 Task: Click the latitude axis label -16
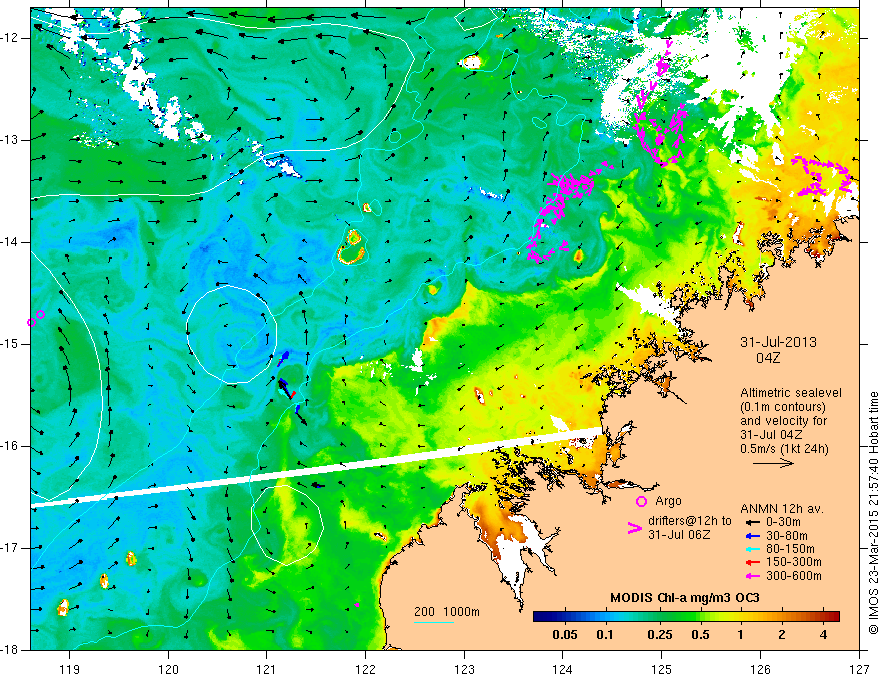pos(10,446)
